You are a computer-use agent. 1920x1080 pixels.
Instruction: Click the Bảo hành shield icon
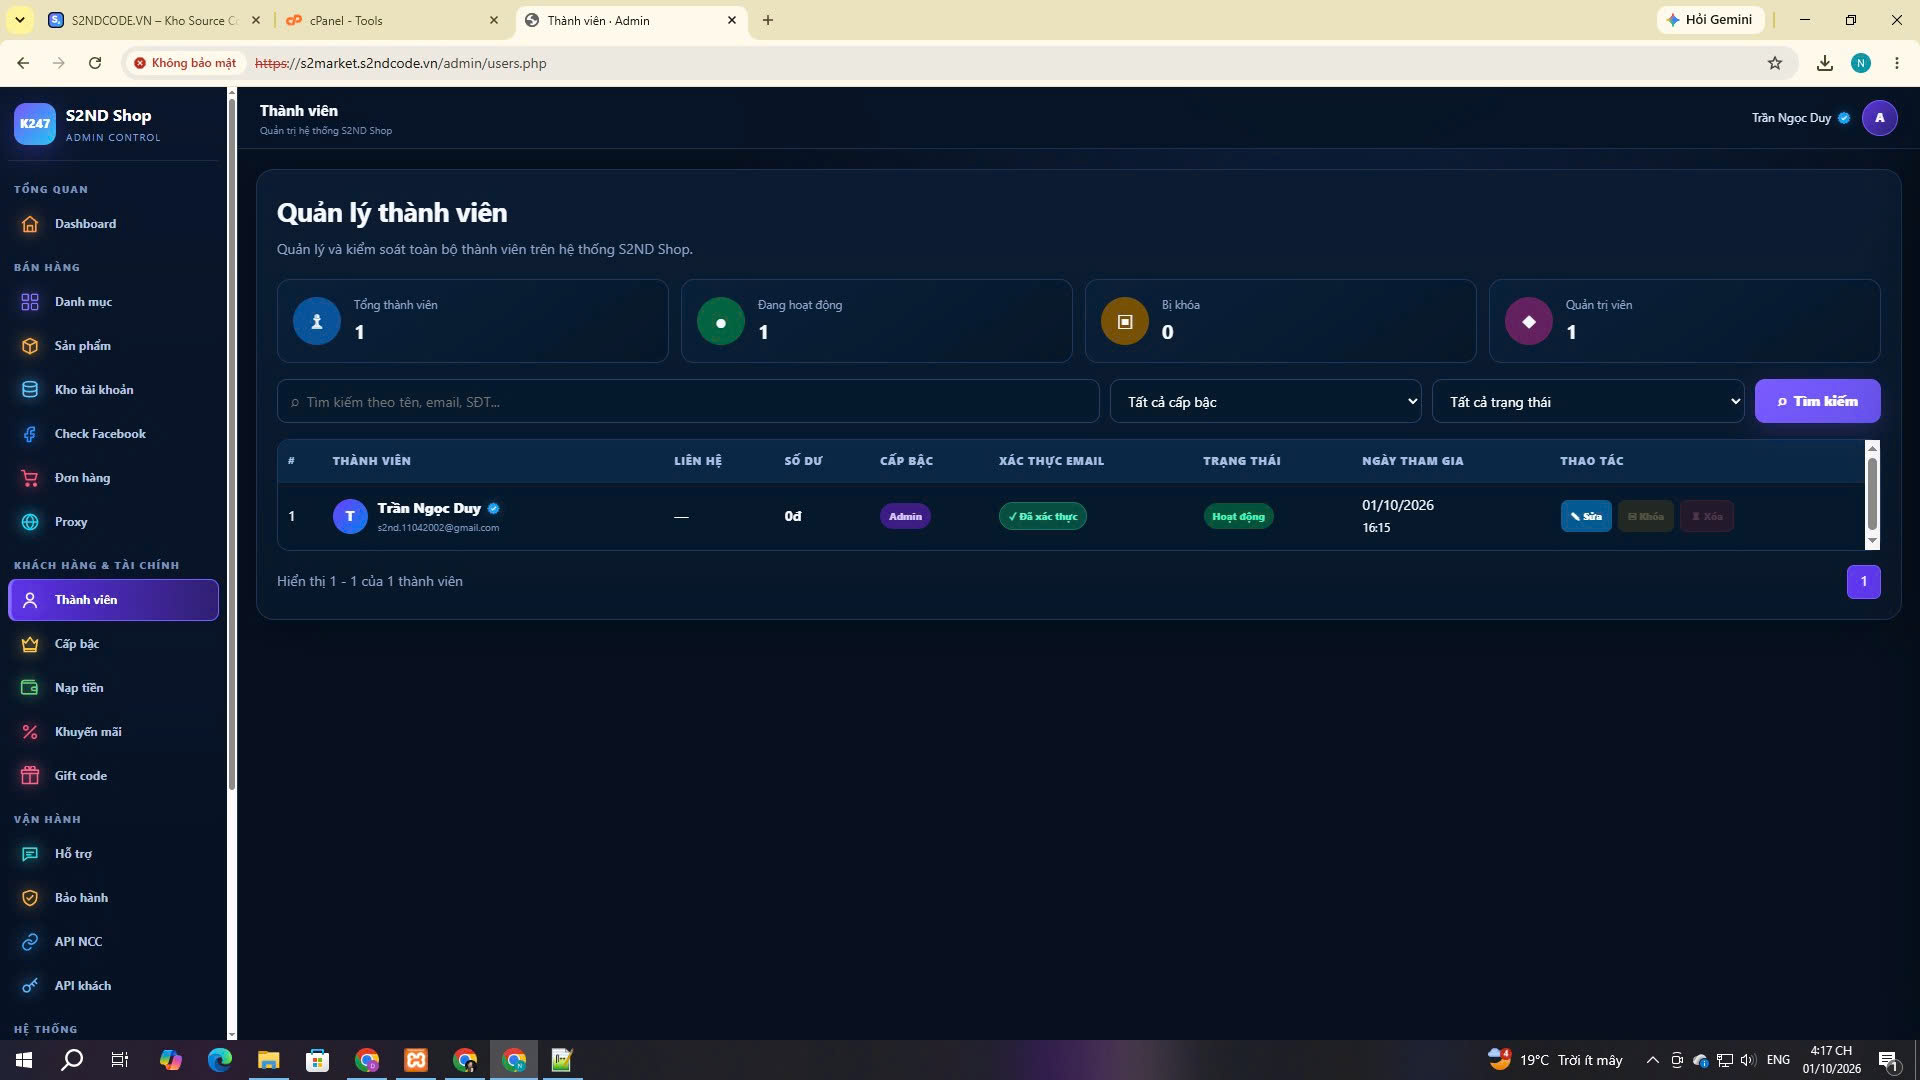click(x=30, y=898)
